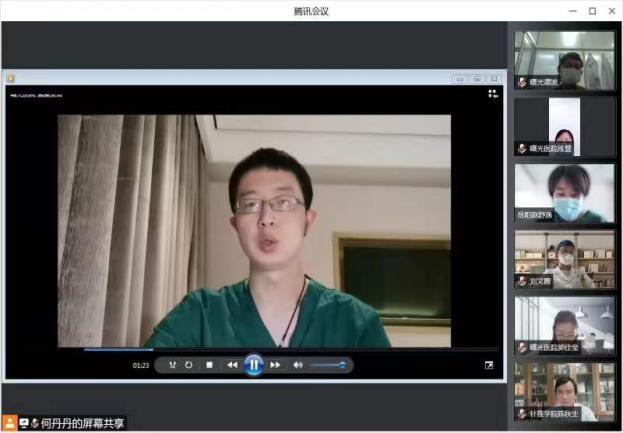The height and width of the screenshot is (433, 623).
Task: Open full screen using bottom-right player icon
Action: [x=489, y=365]
